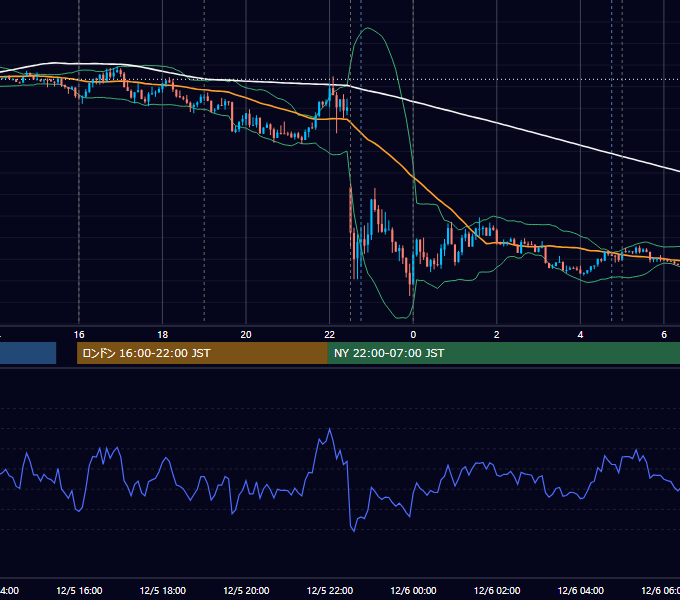Viewport: 680px width, 600px height.
Task: Click the 12/5 20:00 time label
Action: pos(246,590)
